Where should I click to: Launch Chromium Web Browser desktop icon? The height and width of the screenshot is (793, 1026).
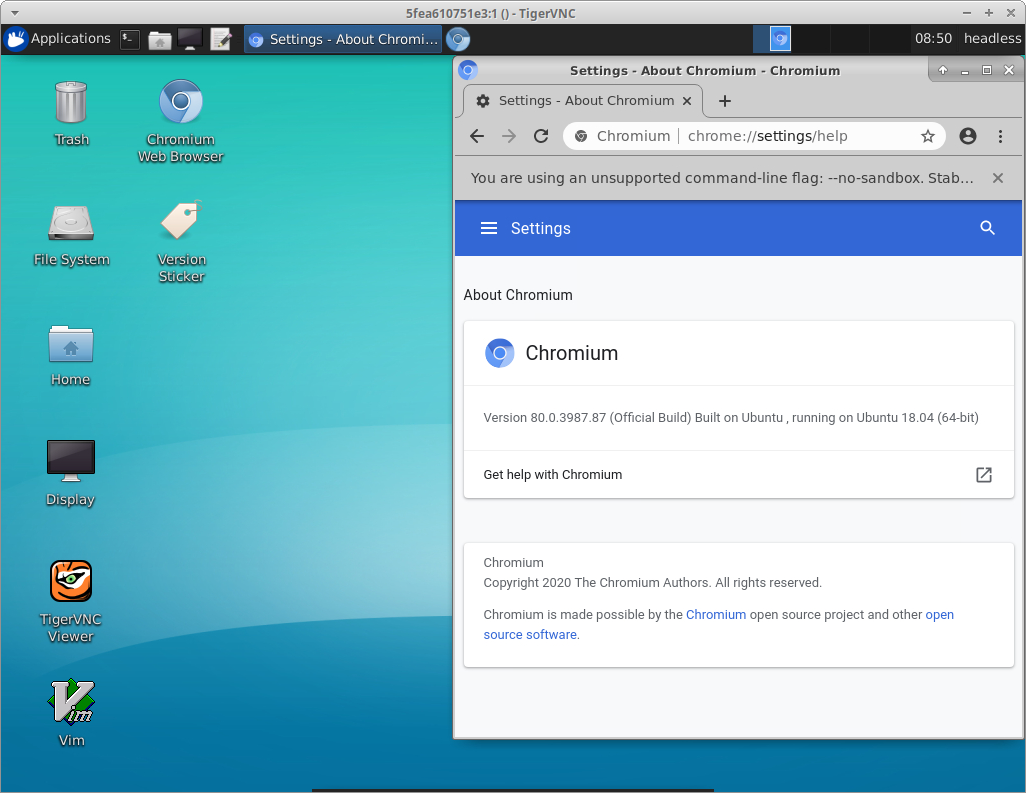point(181,120)
